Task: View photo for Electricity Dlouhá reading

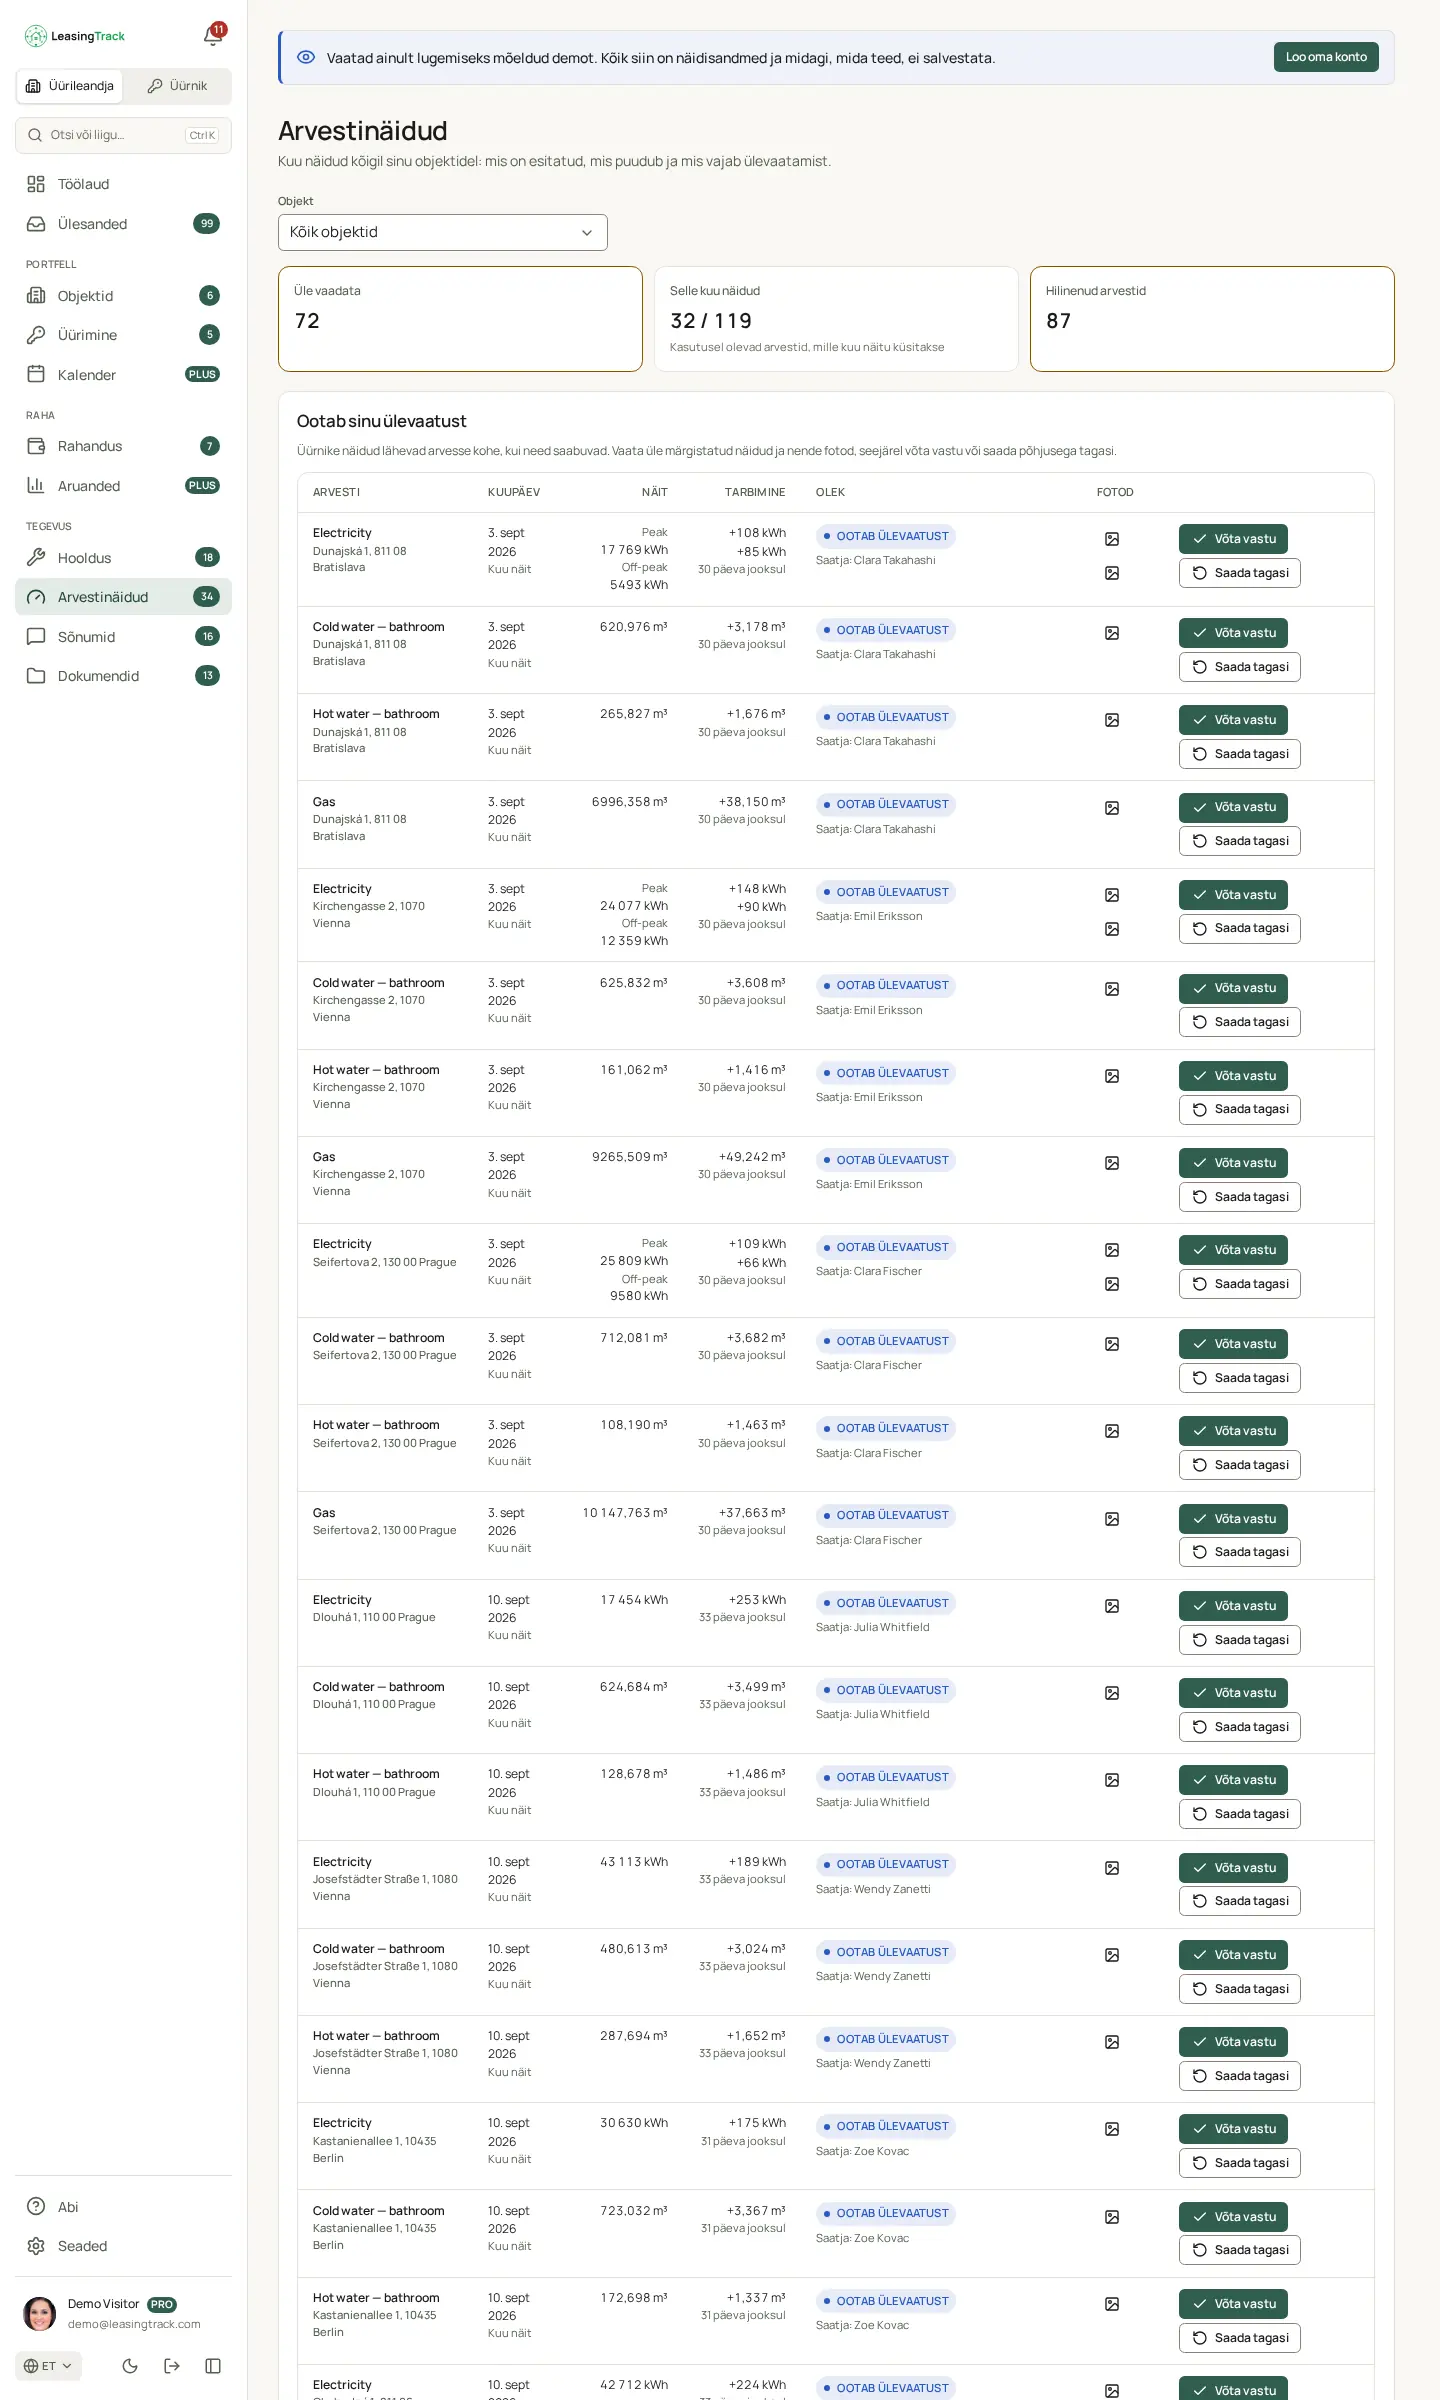Action: coord(1112,1606)
